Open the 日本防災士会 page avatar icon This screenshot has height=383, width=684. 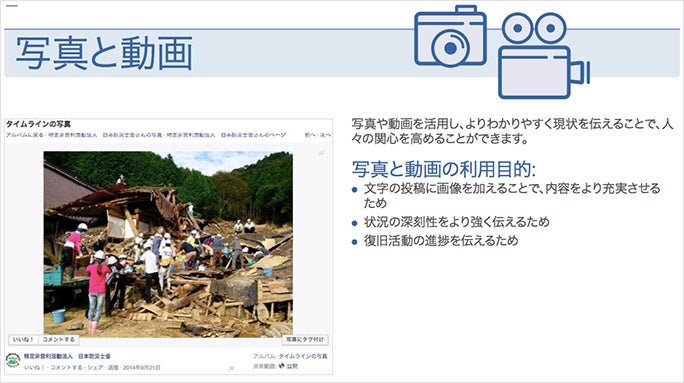tap(13, 361)
